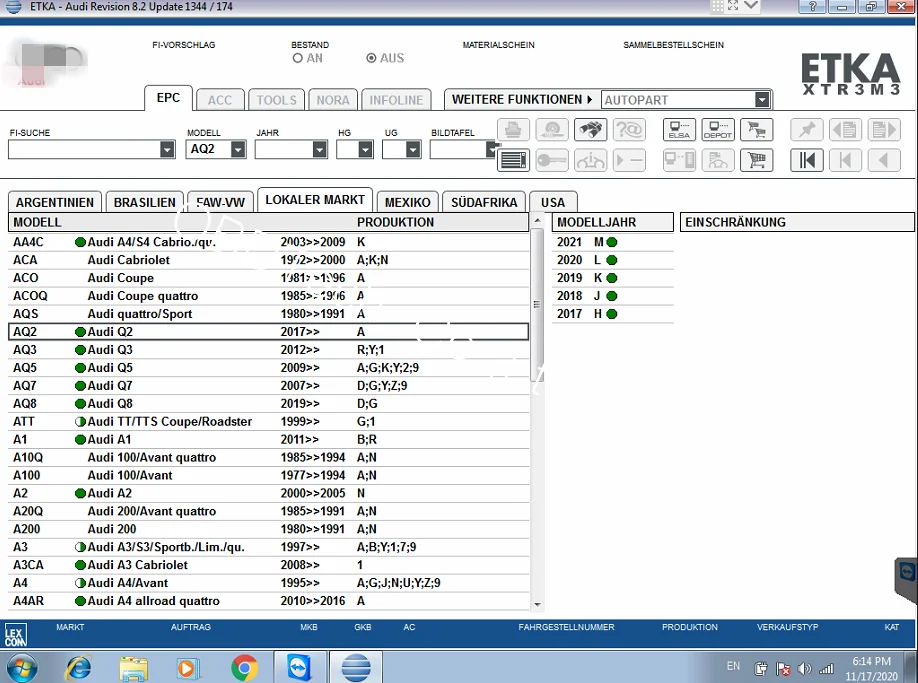Click the left triangle back icon
Image resolution: width=918 pixels, height=683 pixels.
pos(884,160)
